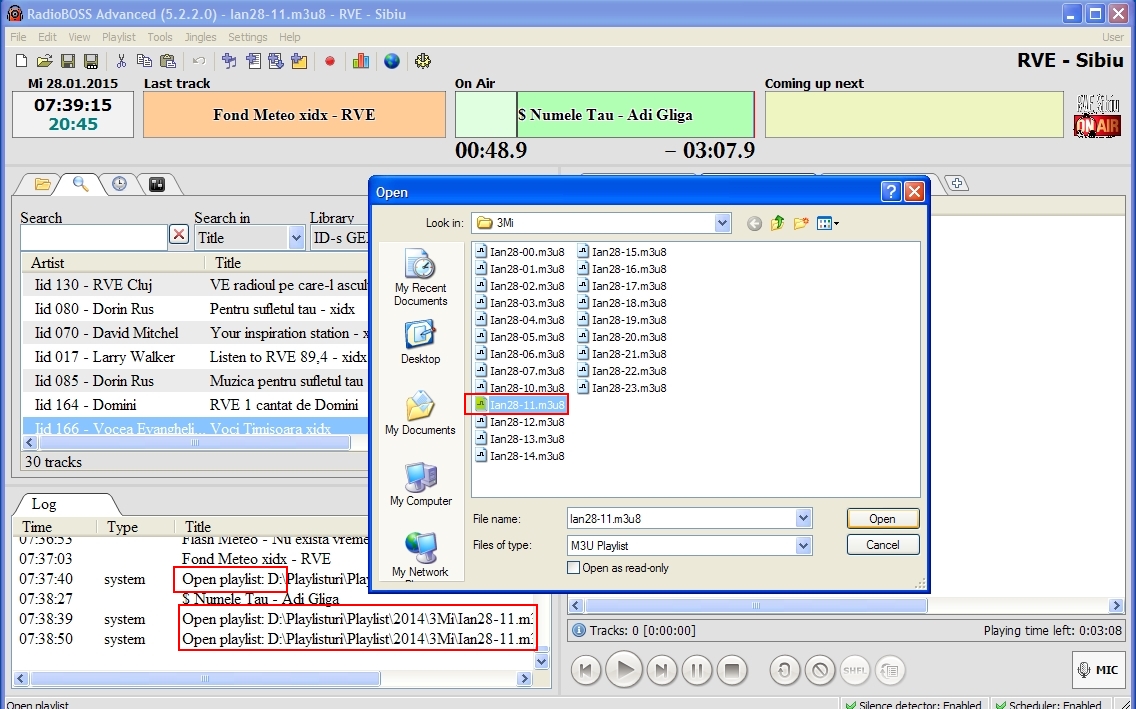Toggle the SHFL shuffle button
Image resolution: width=1136 pixels, height=709 pixels.
[x=855, y=670]
